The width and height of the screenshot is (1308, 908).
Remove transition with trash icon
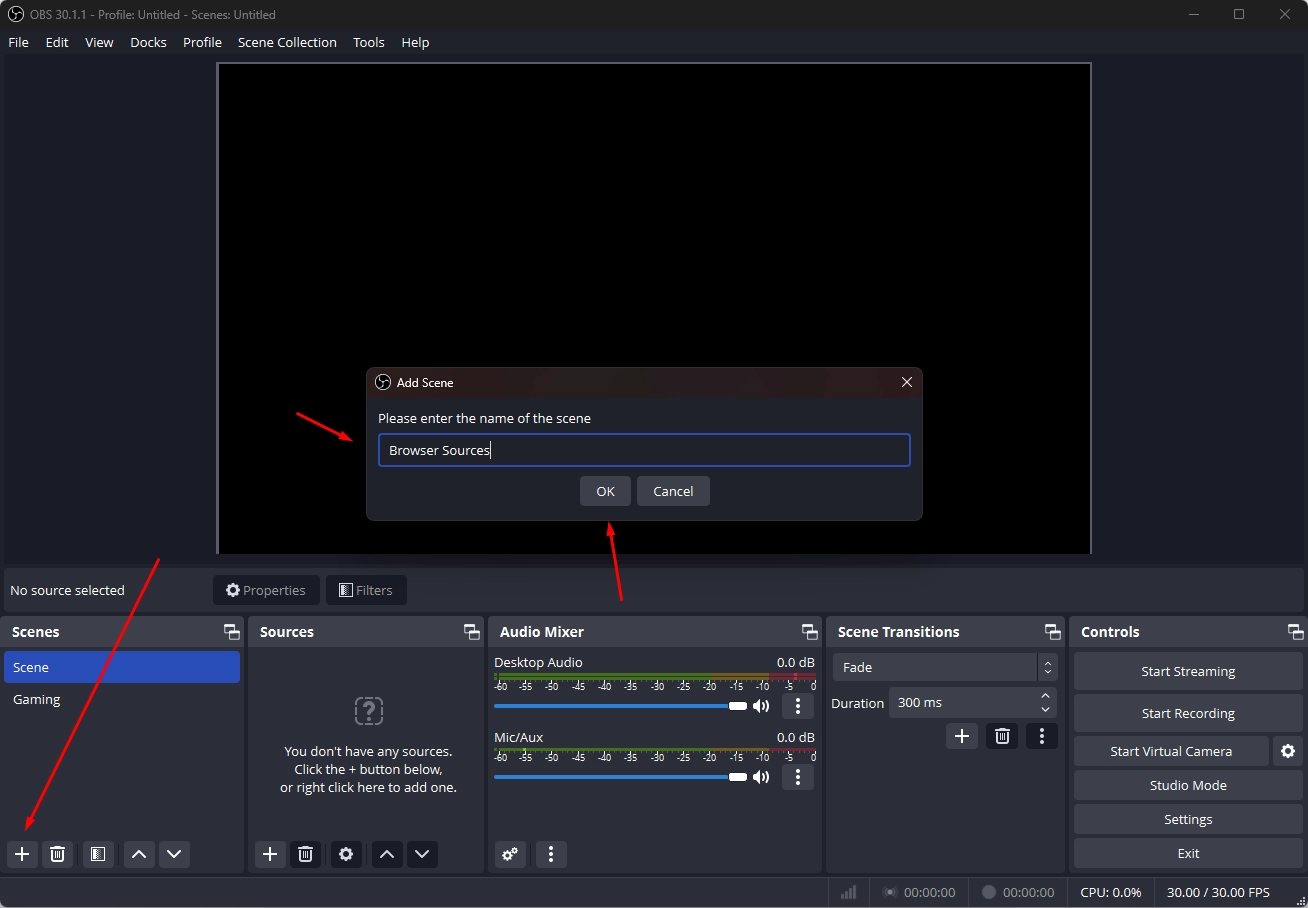click(1002, 736)
